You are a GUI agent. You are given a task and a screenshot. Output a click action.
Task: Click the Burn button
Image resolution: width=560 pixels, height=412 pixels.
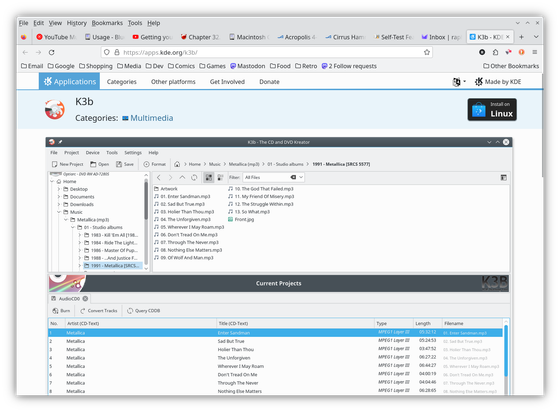61,311
